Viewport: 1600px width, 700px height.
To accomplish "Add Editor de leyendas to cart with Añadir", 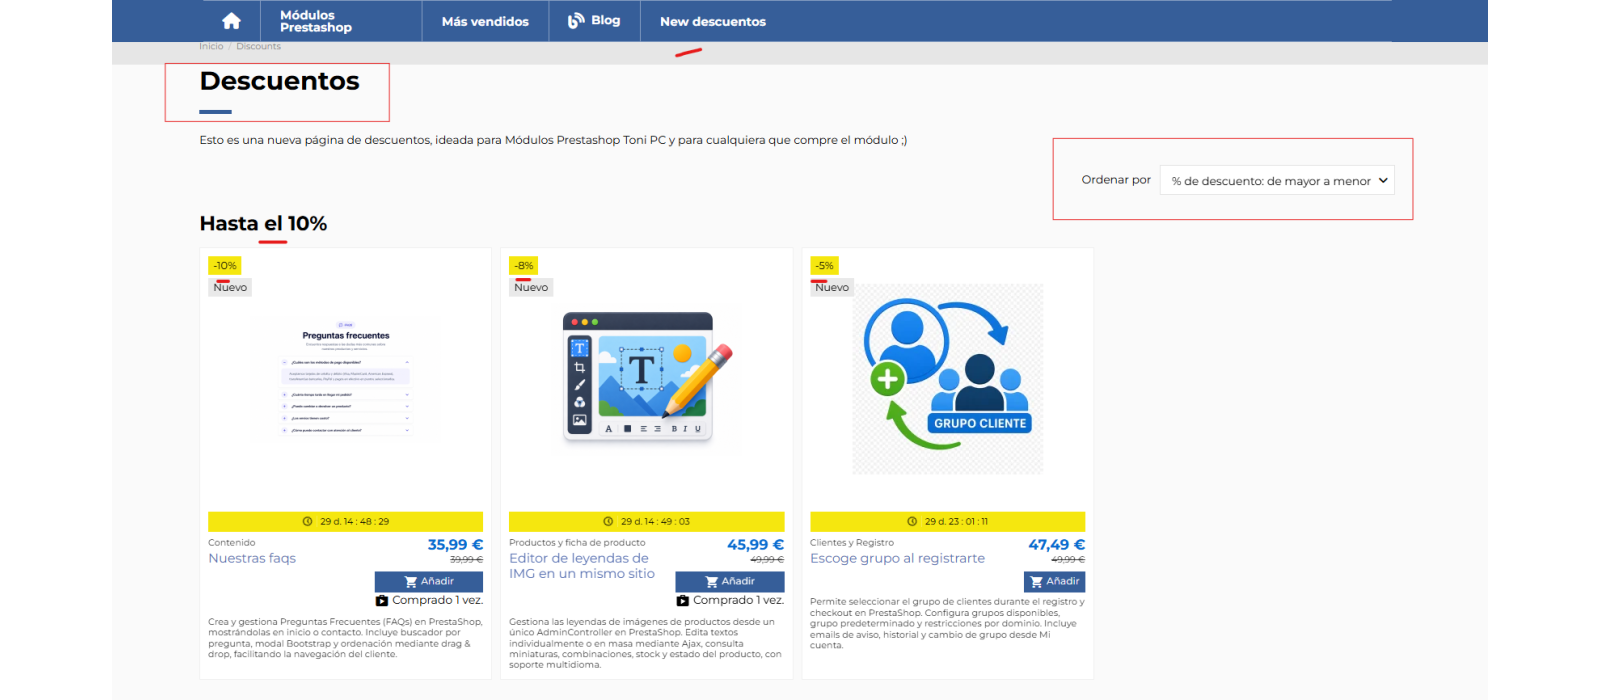I will point(730,582).
